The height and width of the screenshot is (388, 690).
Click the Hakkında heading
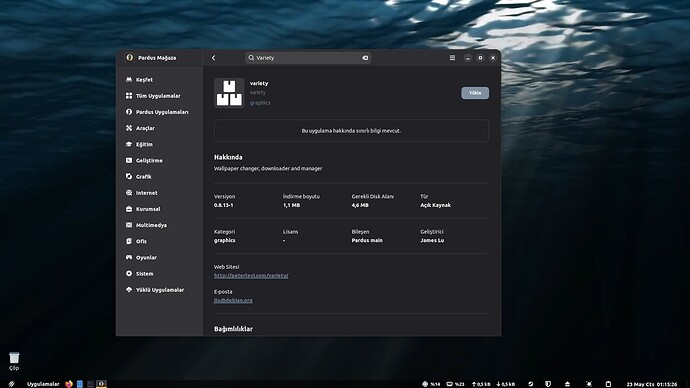click(228, 157)
